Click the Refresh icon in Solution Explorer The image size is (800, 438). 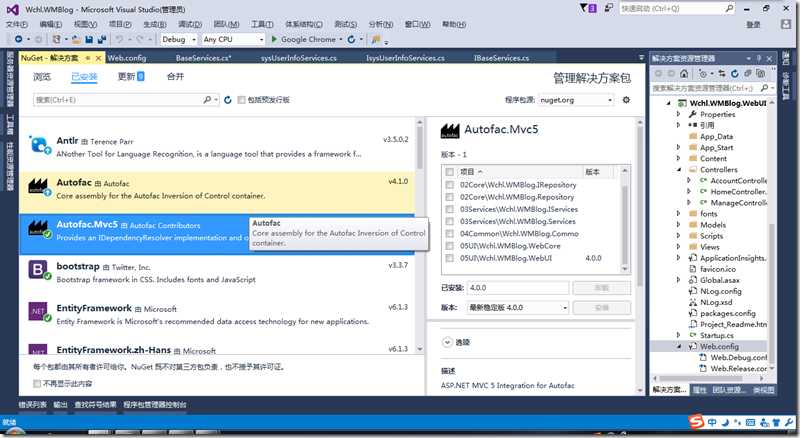coord(735,74)
